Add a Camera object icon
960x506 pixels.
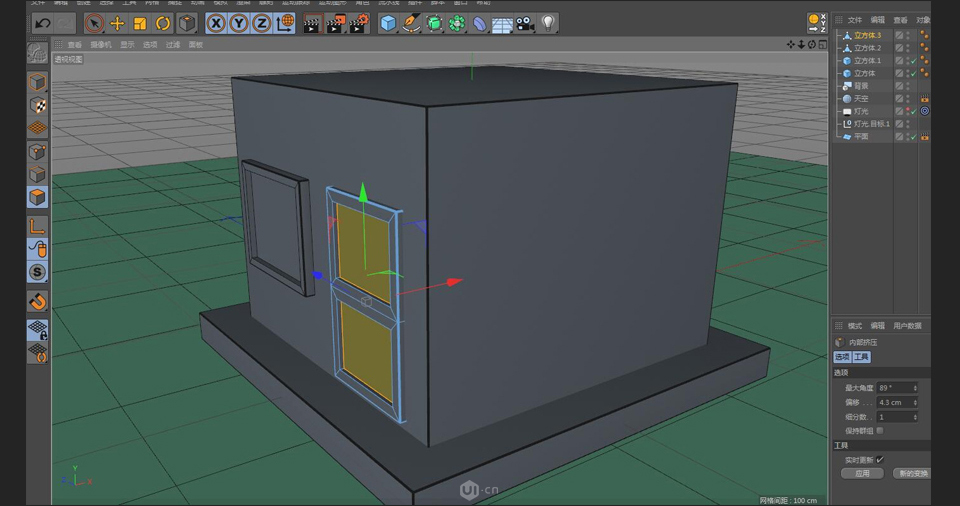pyautogui.click(x=525, y=24)
